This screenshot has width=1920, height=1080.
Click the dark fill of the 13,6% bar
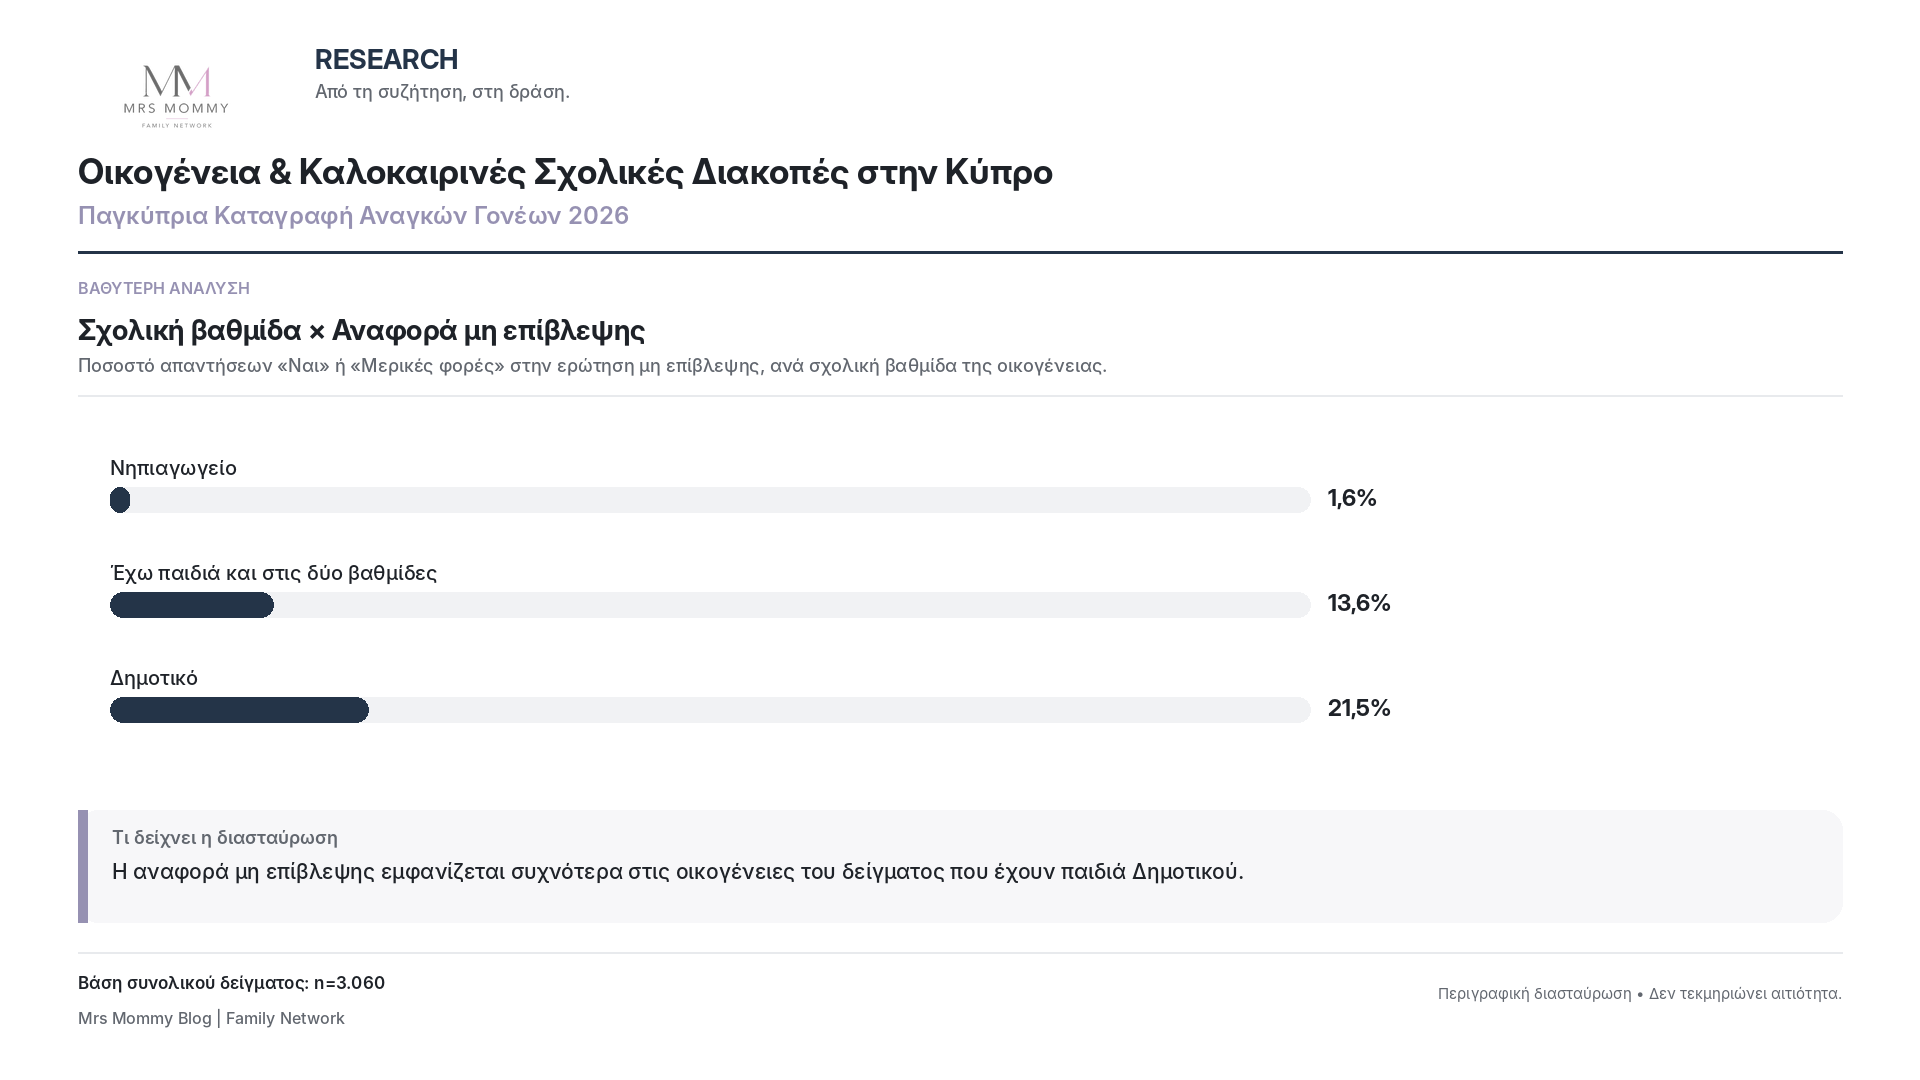tap(192, 605)
